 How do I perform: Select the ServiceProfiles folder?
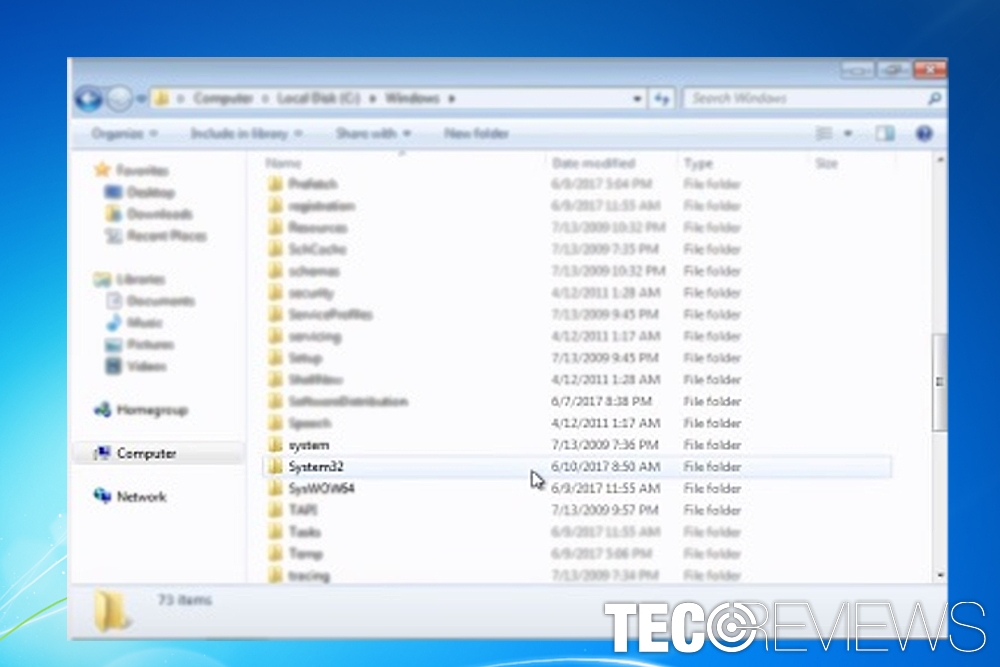coord(330,314)
